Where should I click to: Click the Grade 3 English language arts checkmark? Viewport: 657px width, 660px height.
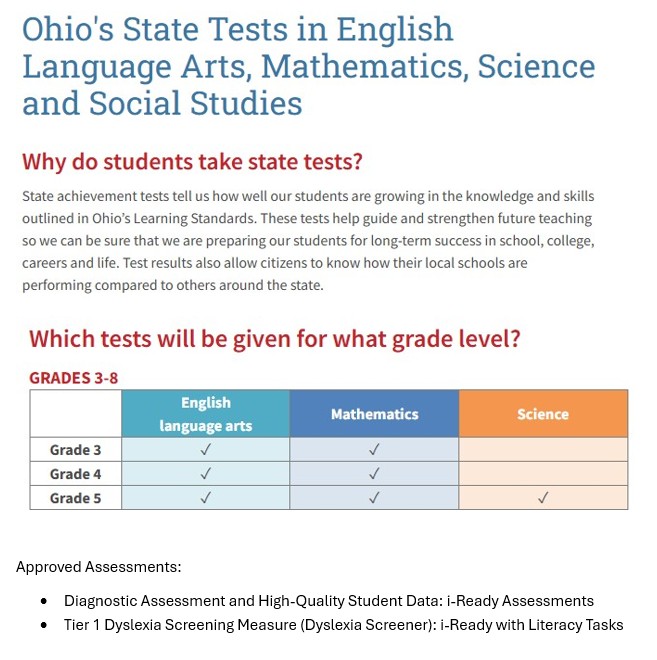coord(205,450)
